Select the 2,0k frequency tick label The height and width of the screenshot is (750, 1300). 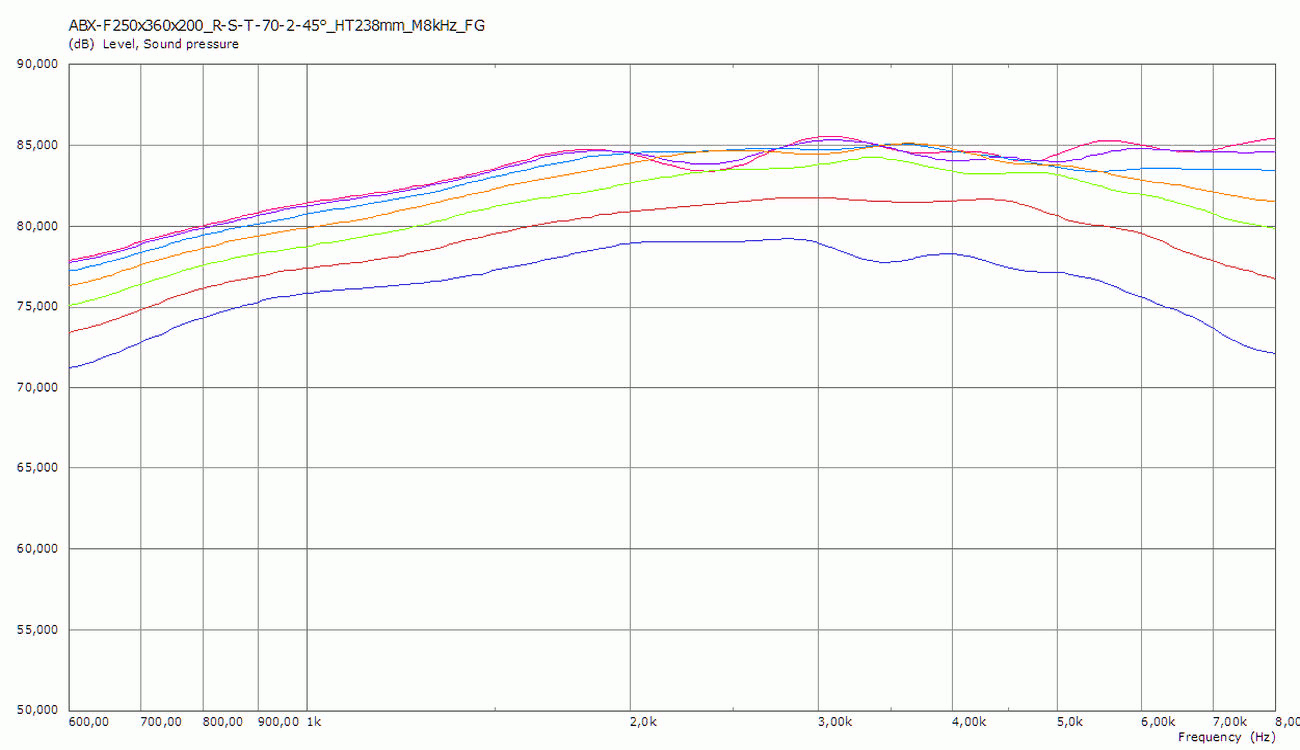click(642, 722)
